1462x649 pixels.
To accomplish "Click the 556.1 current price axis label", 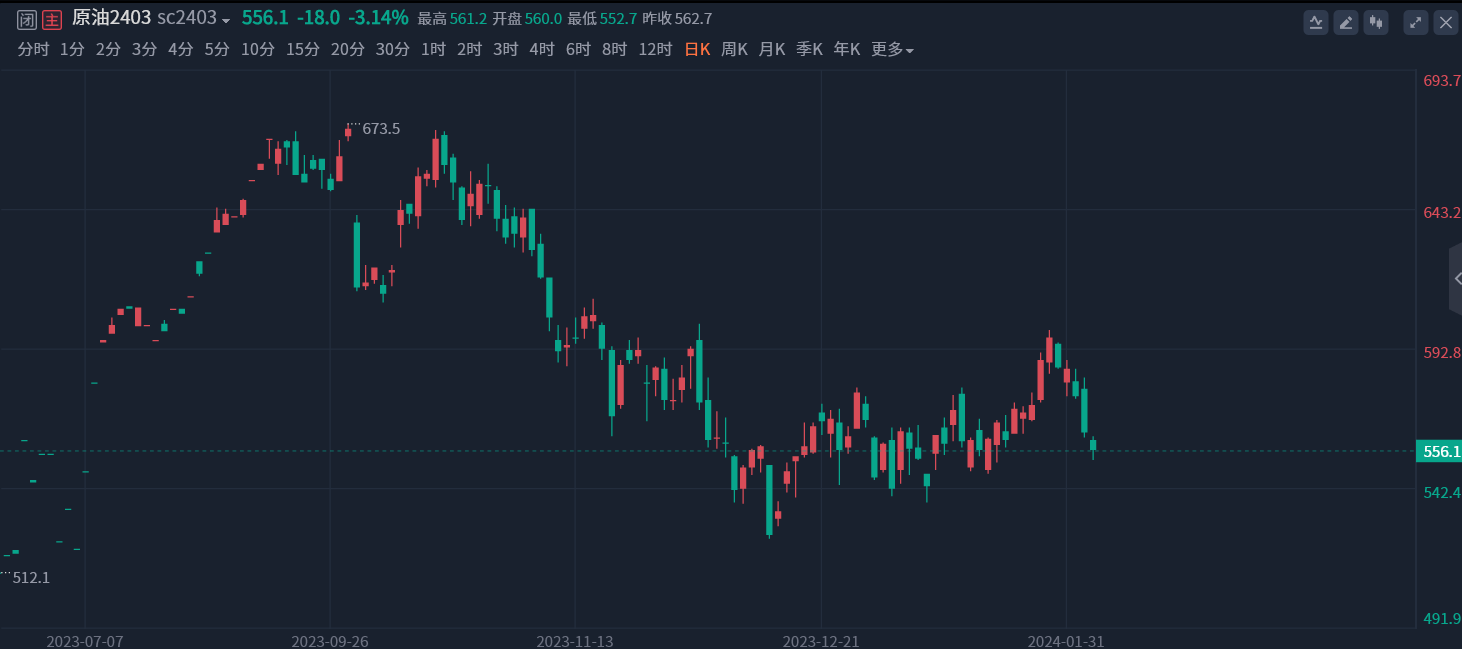I will click(1441, 452).
